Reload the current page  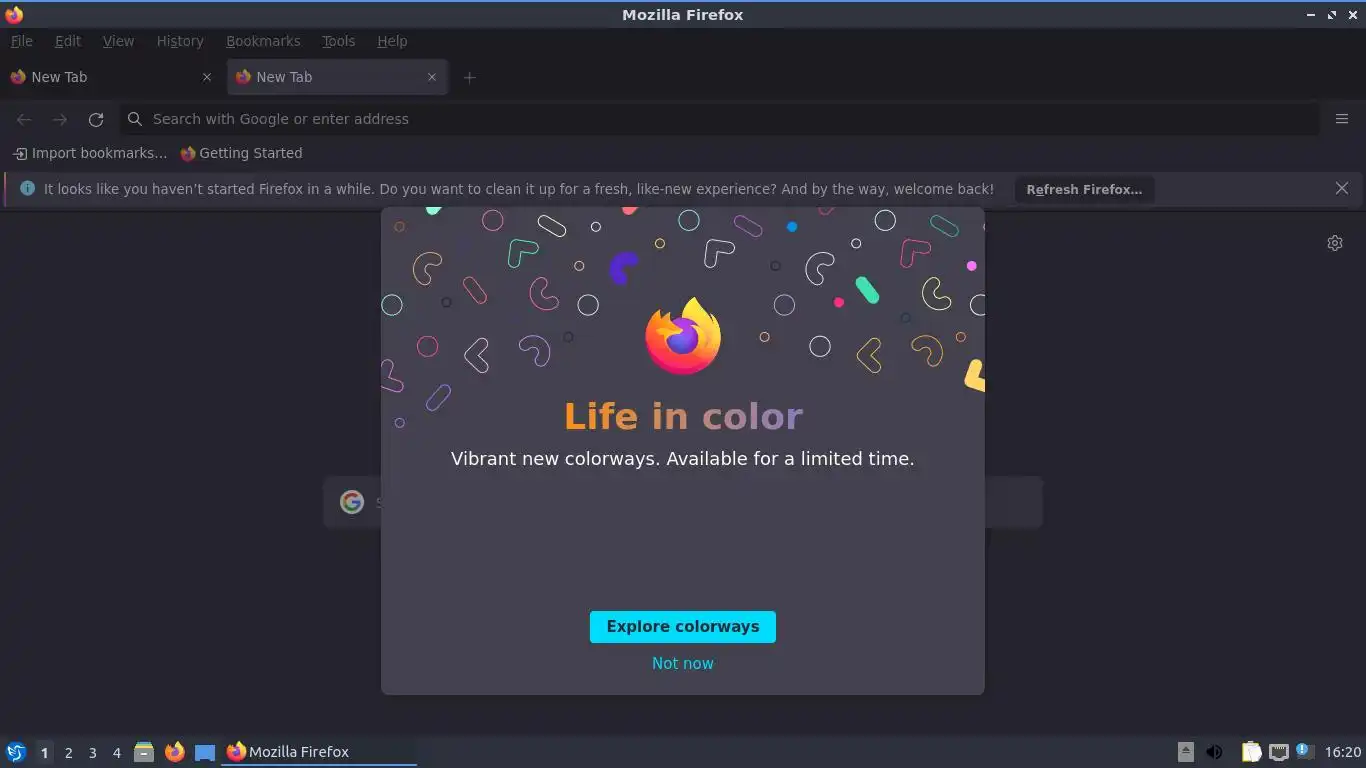(96, 119)
